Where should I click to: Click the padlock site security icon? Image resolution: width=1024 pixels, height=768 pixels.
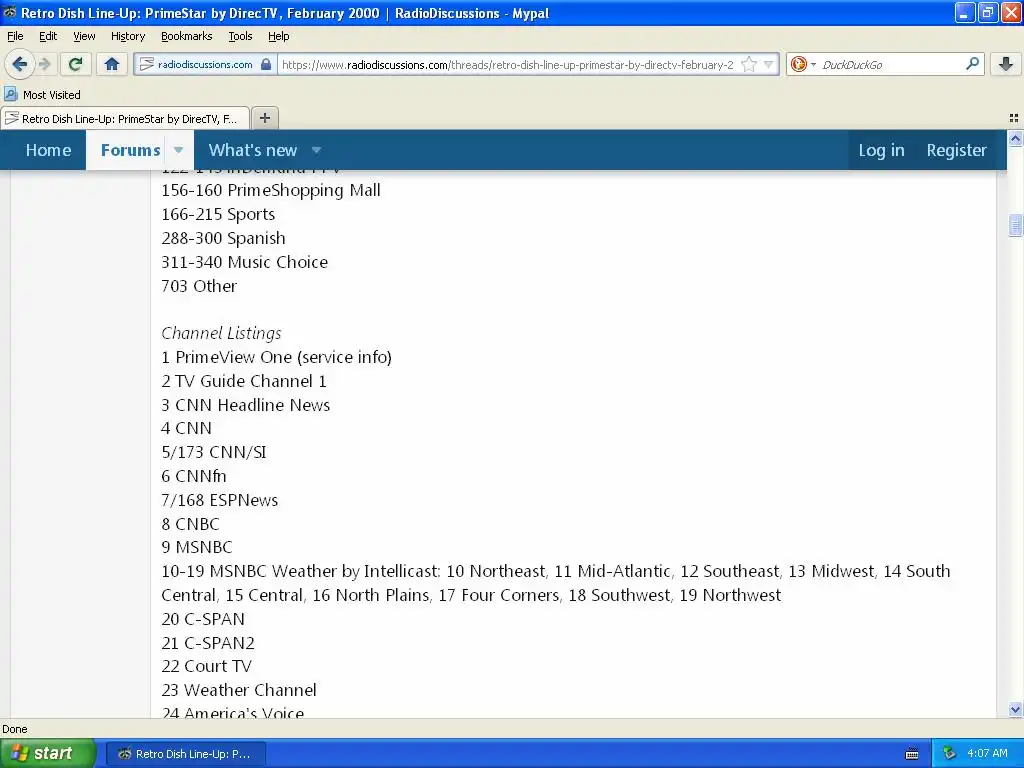point(266,64)
